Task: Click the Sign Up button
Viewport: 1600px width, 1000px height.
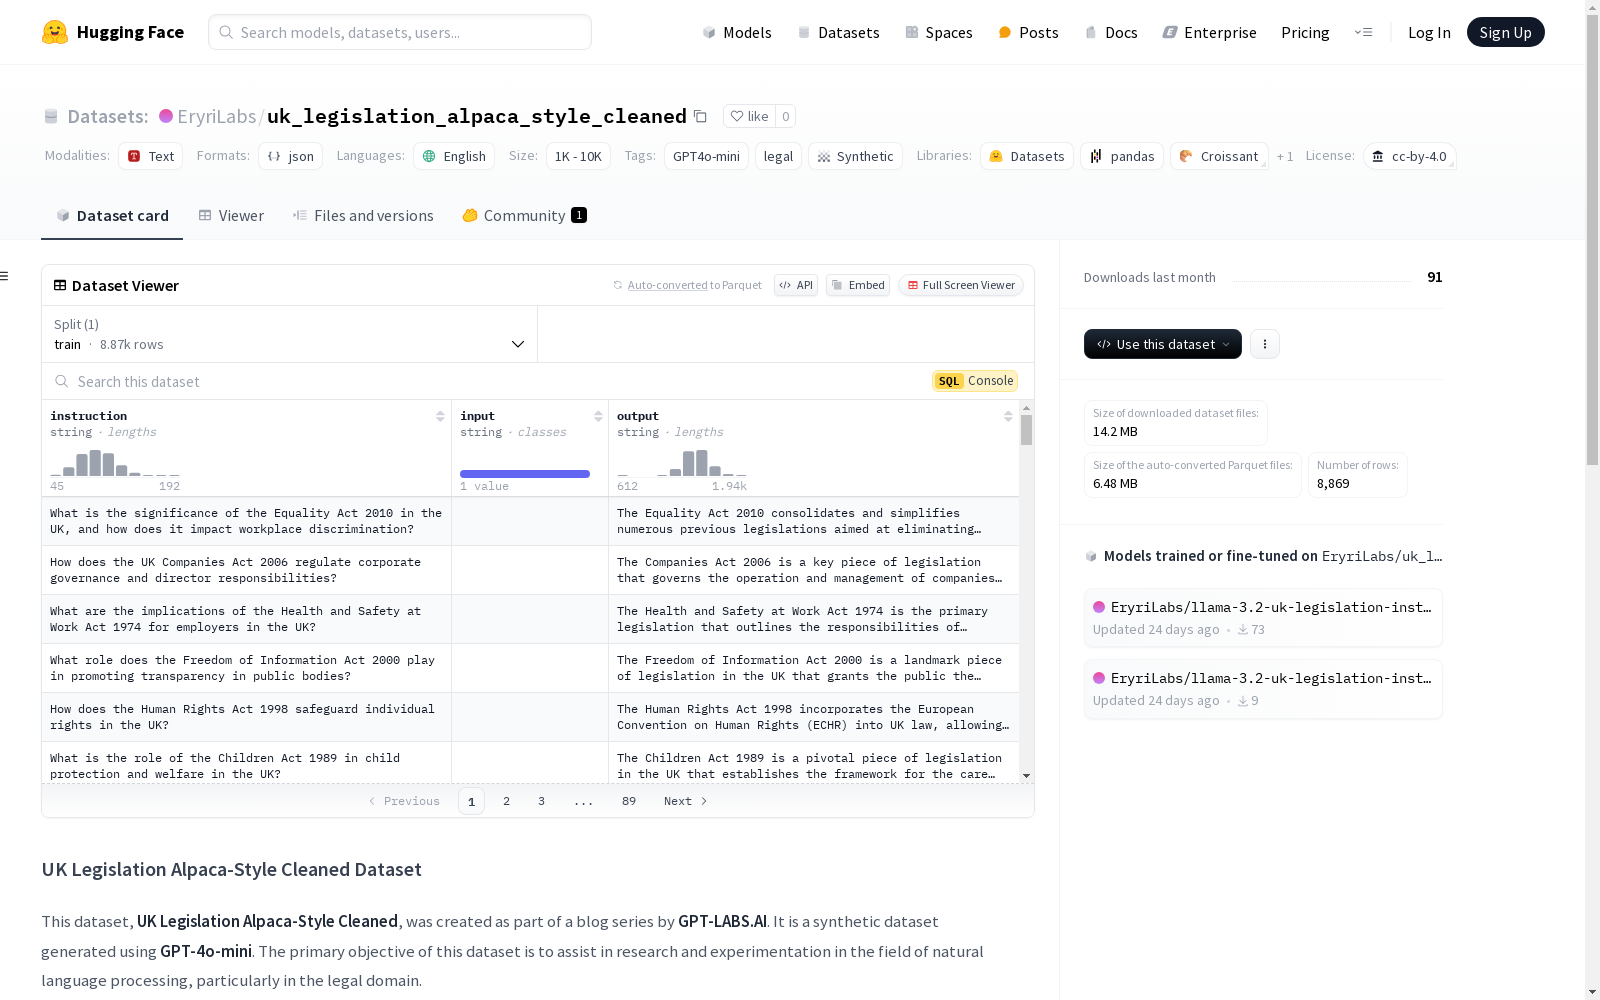Action: [1506, 32]
